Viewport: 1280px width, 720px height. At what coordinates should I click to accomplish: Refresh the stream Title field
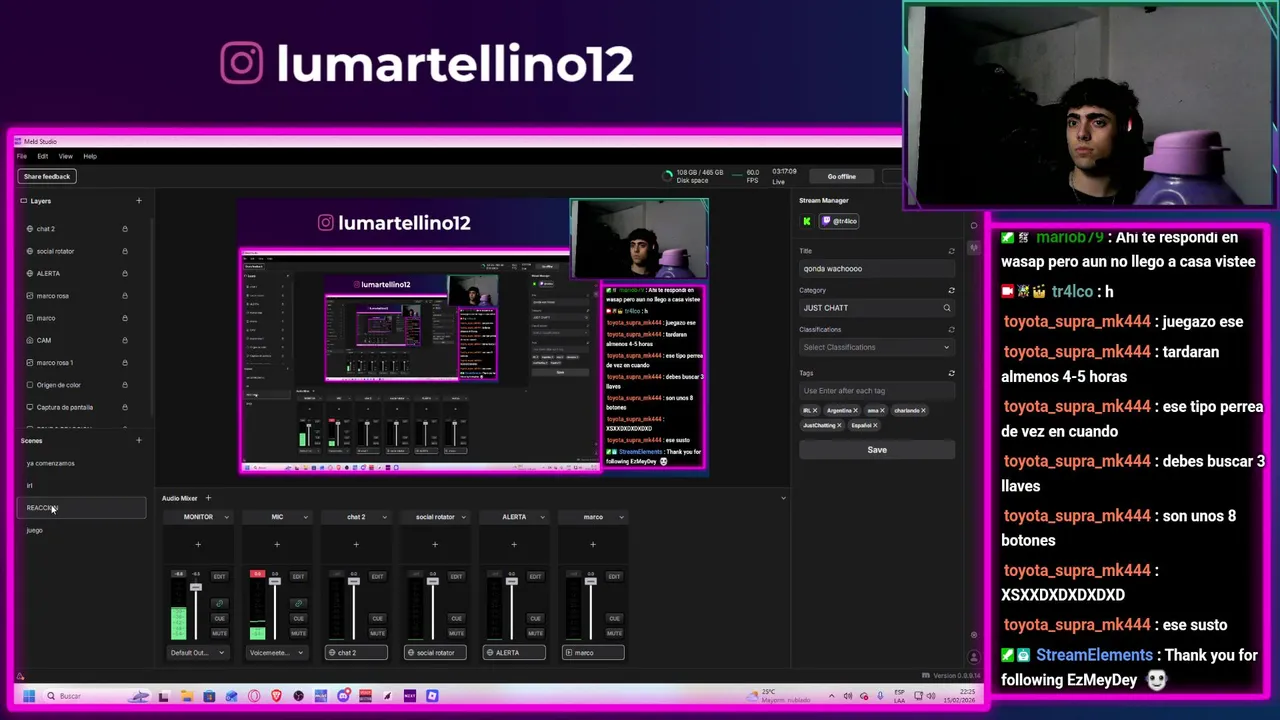(951, 251)
